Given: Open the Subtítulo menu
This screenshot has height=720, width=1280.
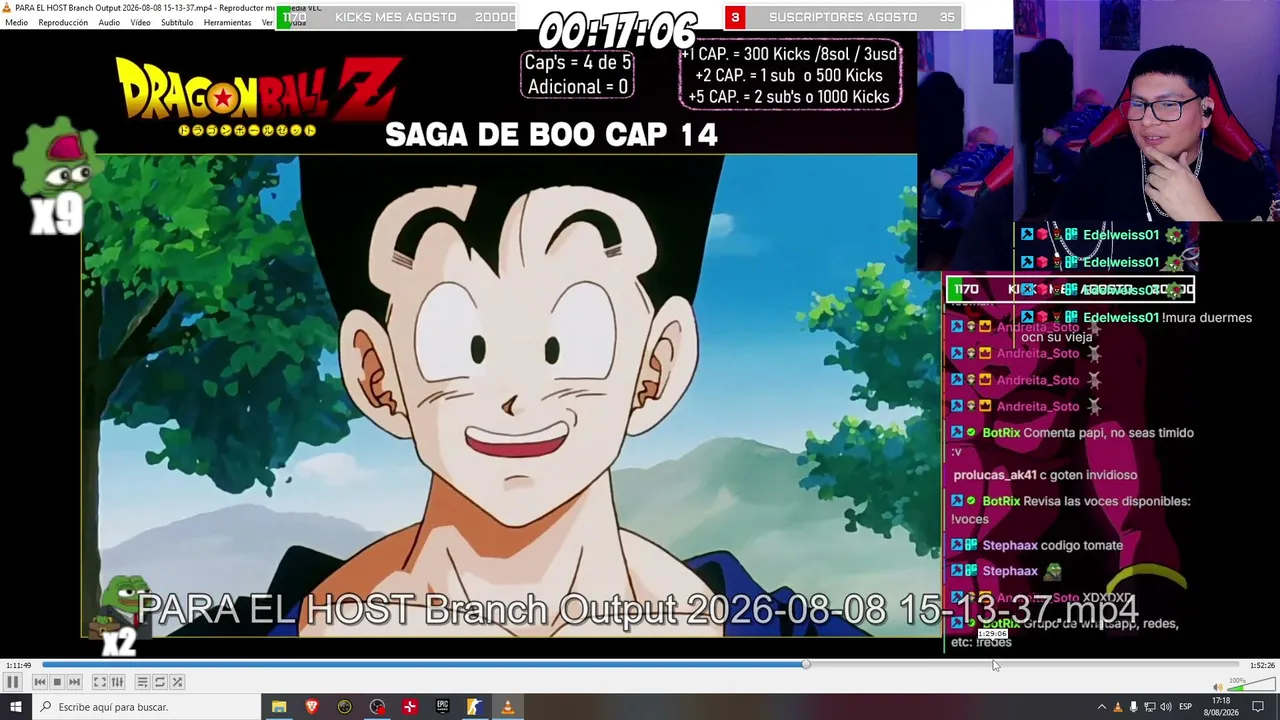Looking at the screenshot, I should (x=177, y=22).
